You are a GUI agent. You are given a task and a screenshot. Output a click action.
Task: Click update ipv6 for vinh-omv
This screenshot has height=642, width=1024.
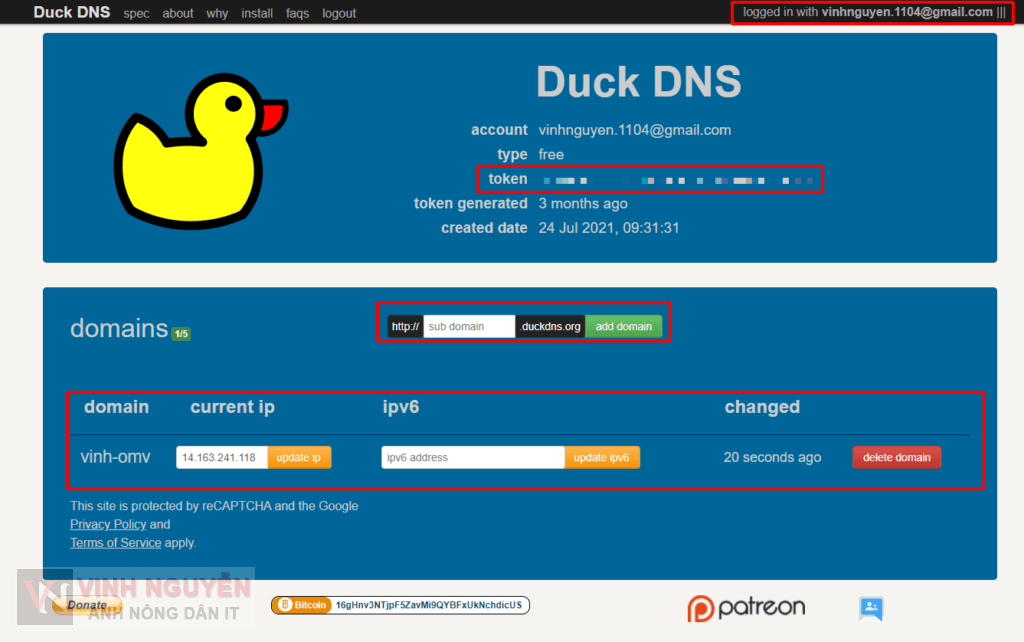[602, 457]
